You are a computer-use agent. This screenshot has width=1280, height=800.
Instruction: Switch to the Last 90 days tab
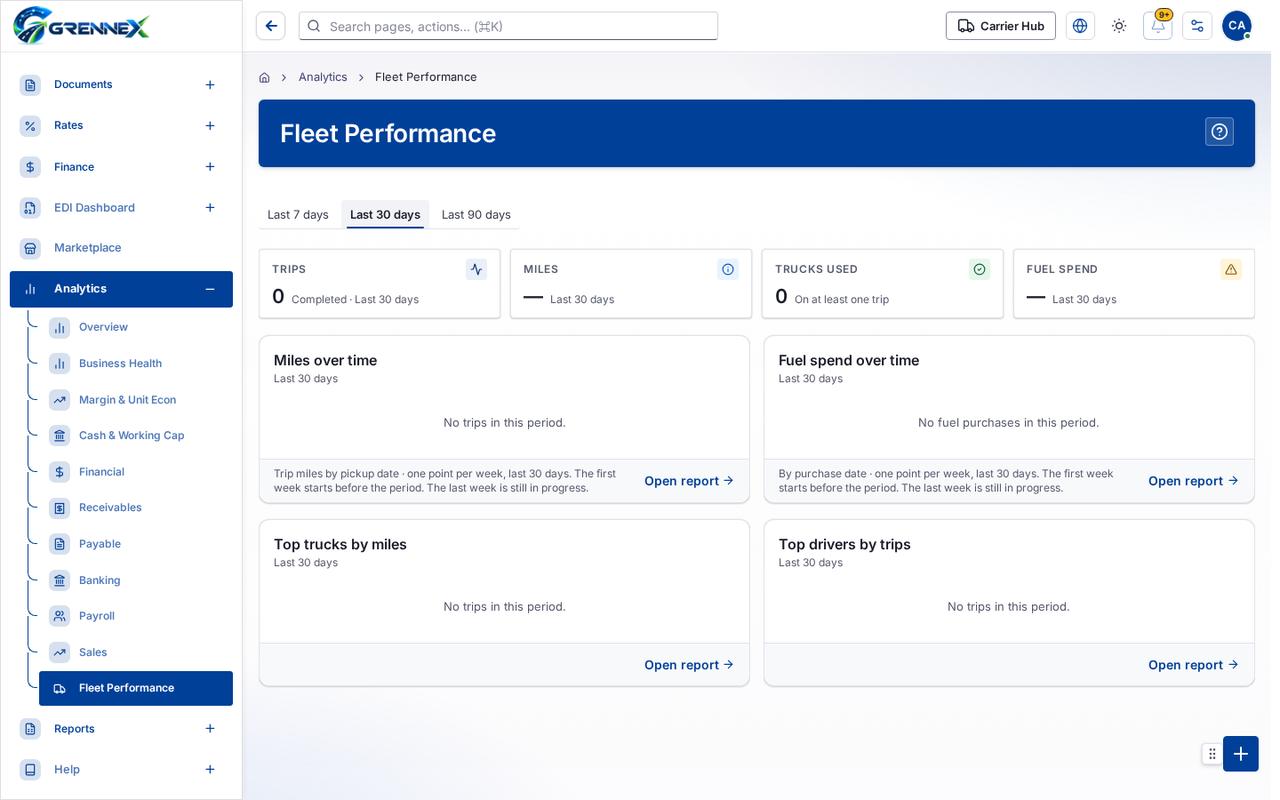(476, 214)
